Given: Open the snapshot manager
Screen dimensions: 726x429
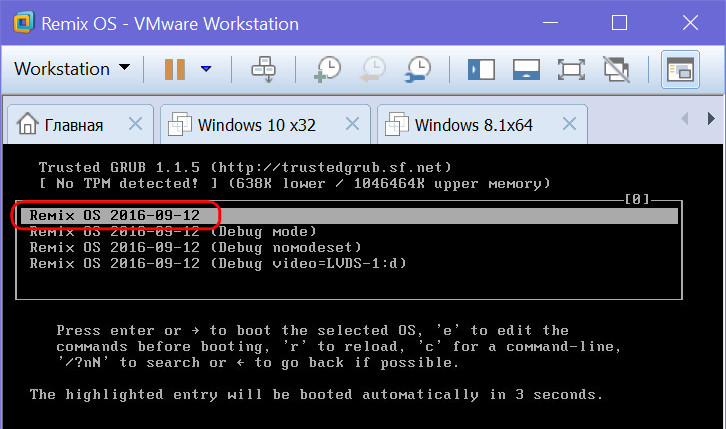Looking at the screenshot, I should point(418,69).
